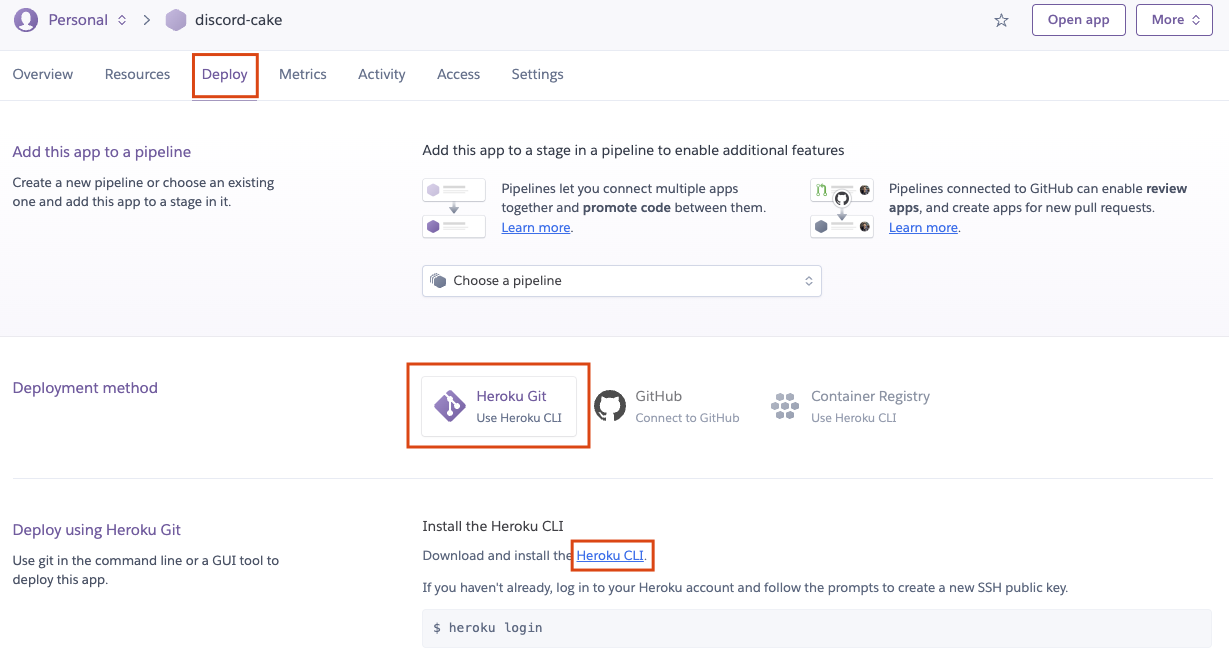Select the Deploy tab
Viewport: 1229px width, 663px height.
225,74
